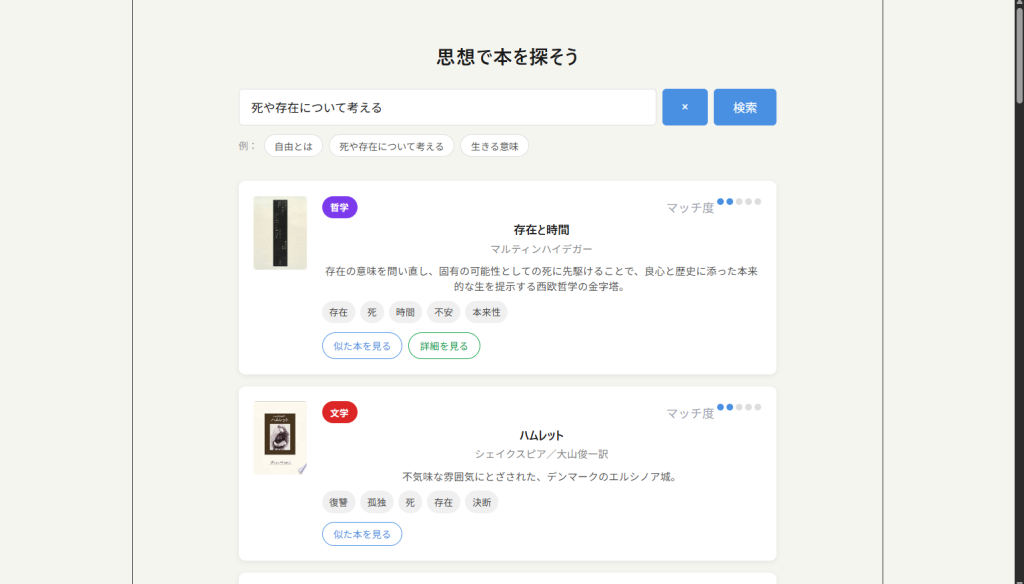Click 似た本を見る on ハムレット card
The image size is (1024, 584).
click(362, 534)
